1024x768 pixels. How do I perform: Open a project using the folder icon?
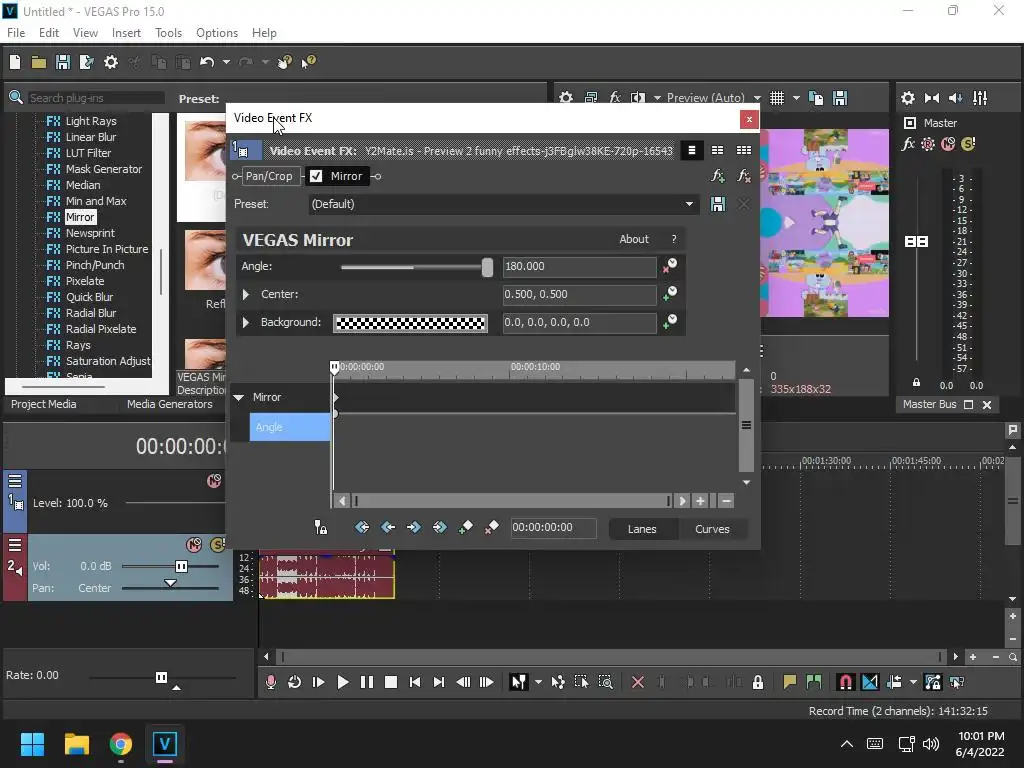click(x=39, y=62)
